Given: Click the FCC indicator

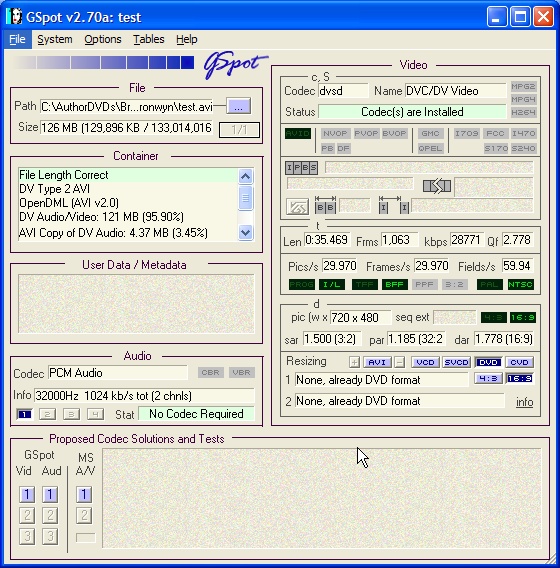Looking at the screenshot, I should coord(495,134).
